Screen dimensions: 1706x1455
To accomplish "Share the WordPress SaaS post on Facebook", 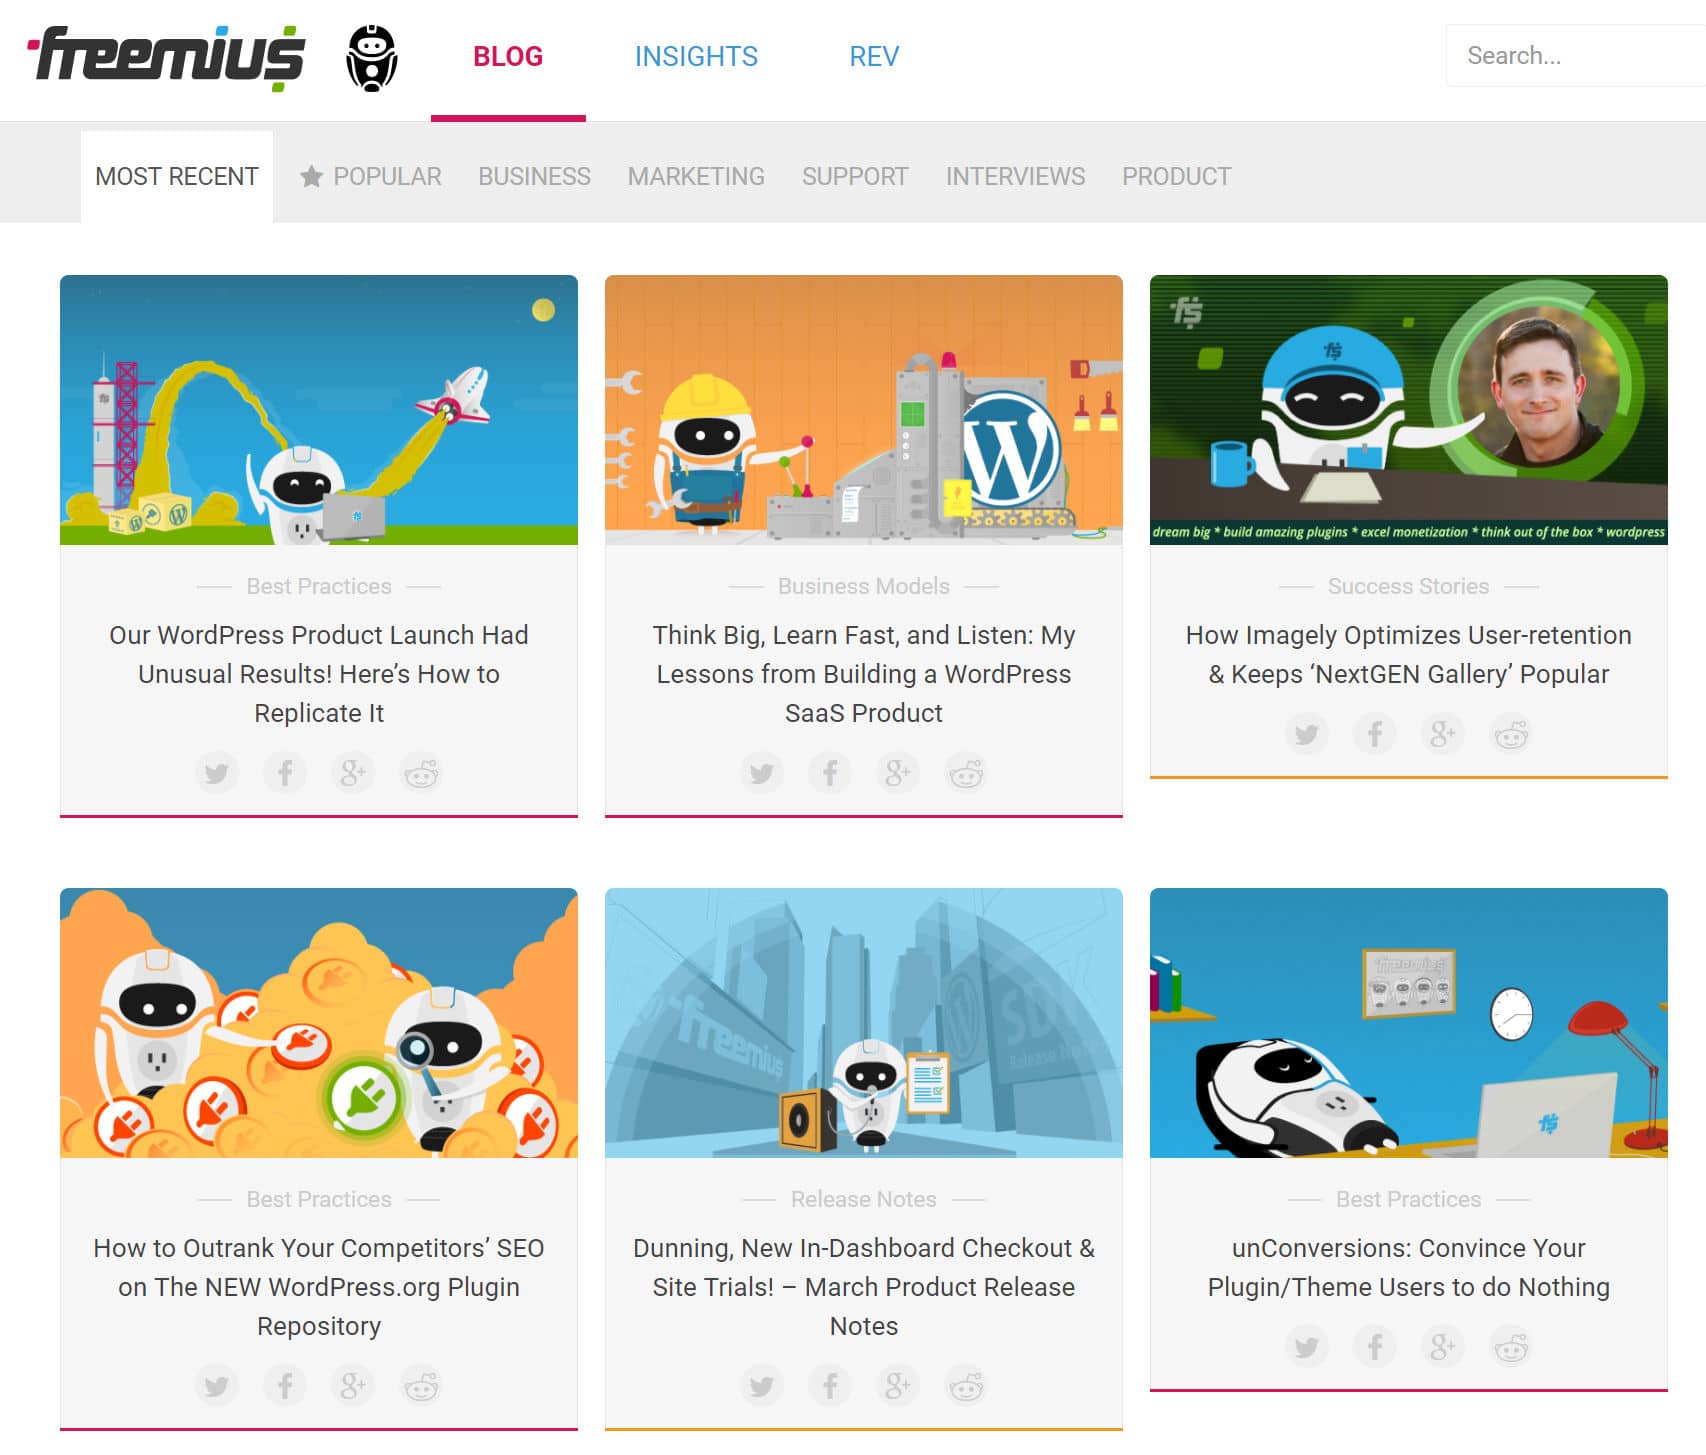I will [x=830, y=772].
